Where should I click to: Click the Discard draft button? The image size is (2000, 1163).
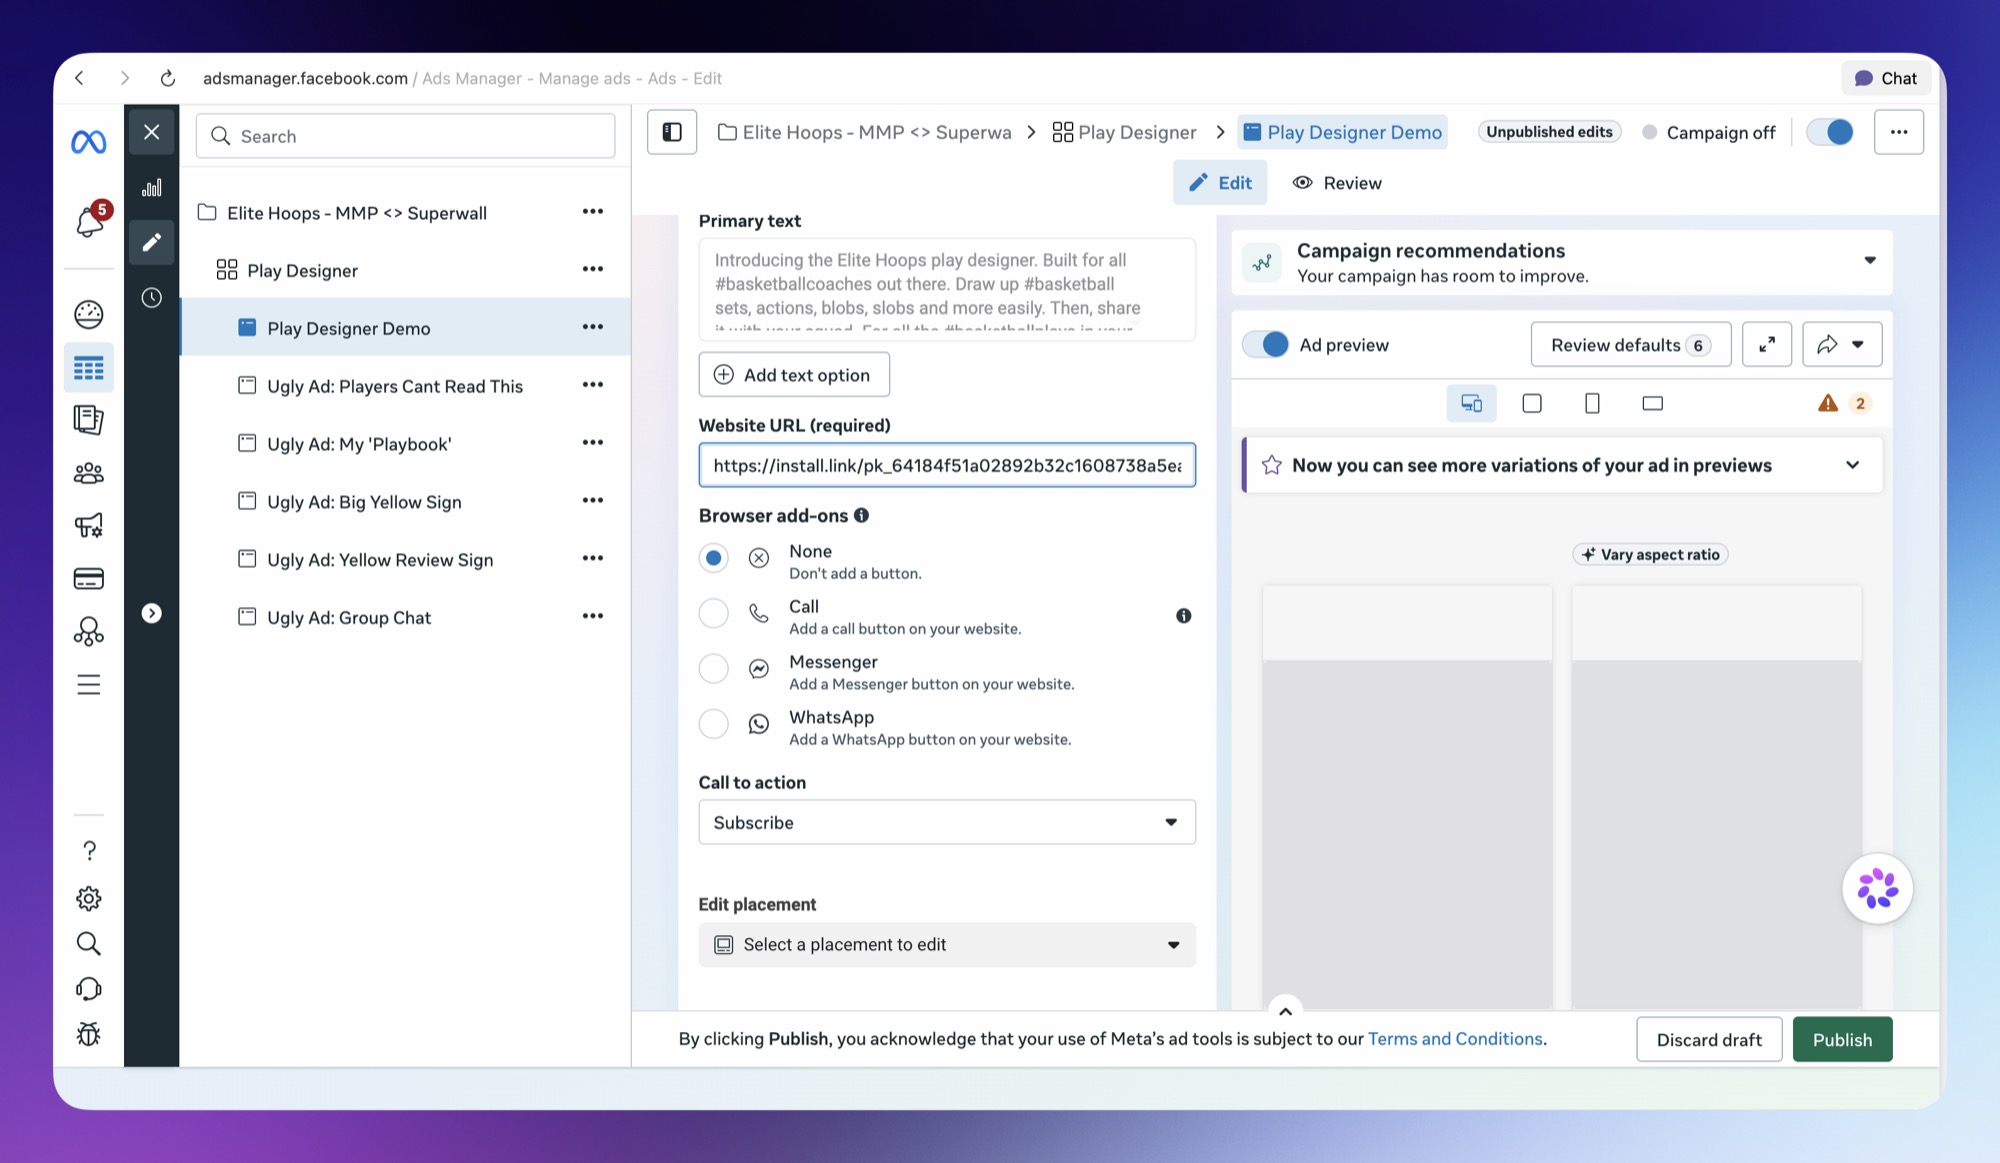point(1709,1039)
